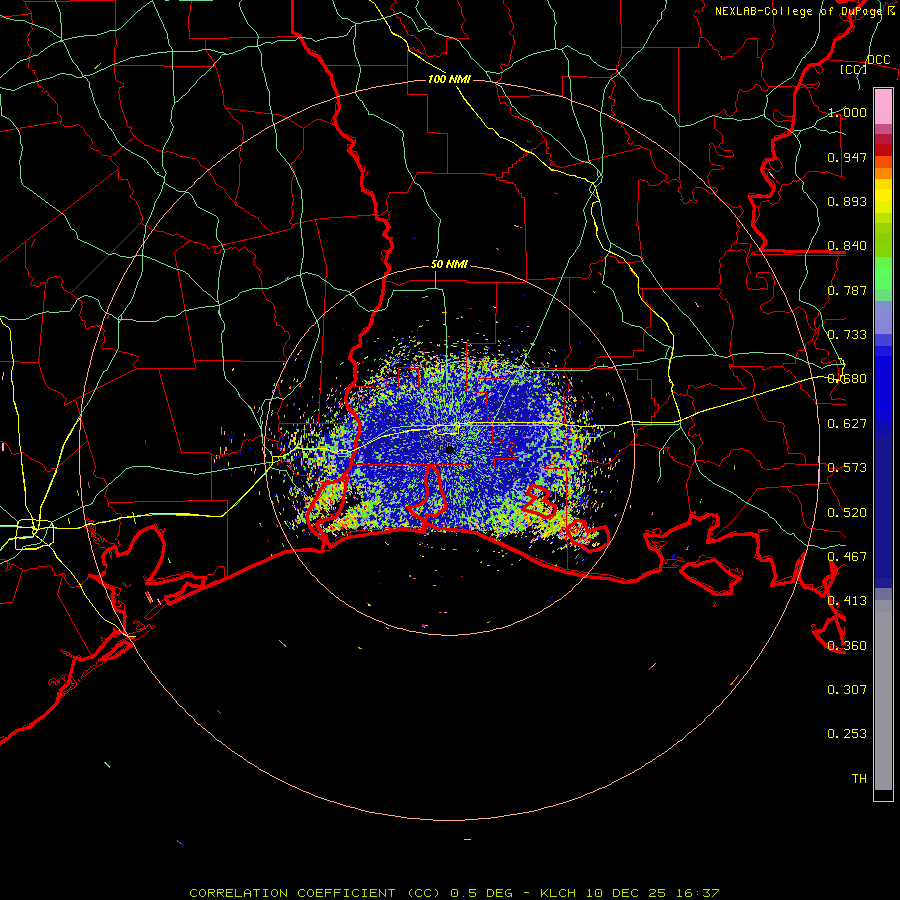Select the 0.467 legend value
The height and width of the screenshot is (900, 900).
click(x=847, y=557)
